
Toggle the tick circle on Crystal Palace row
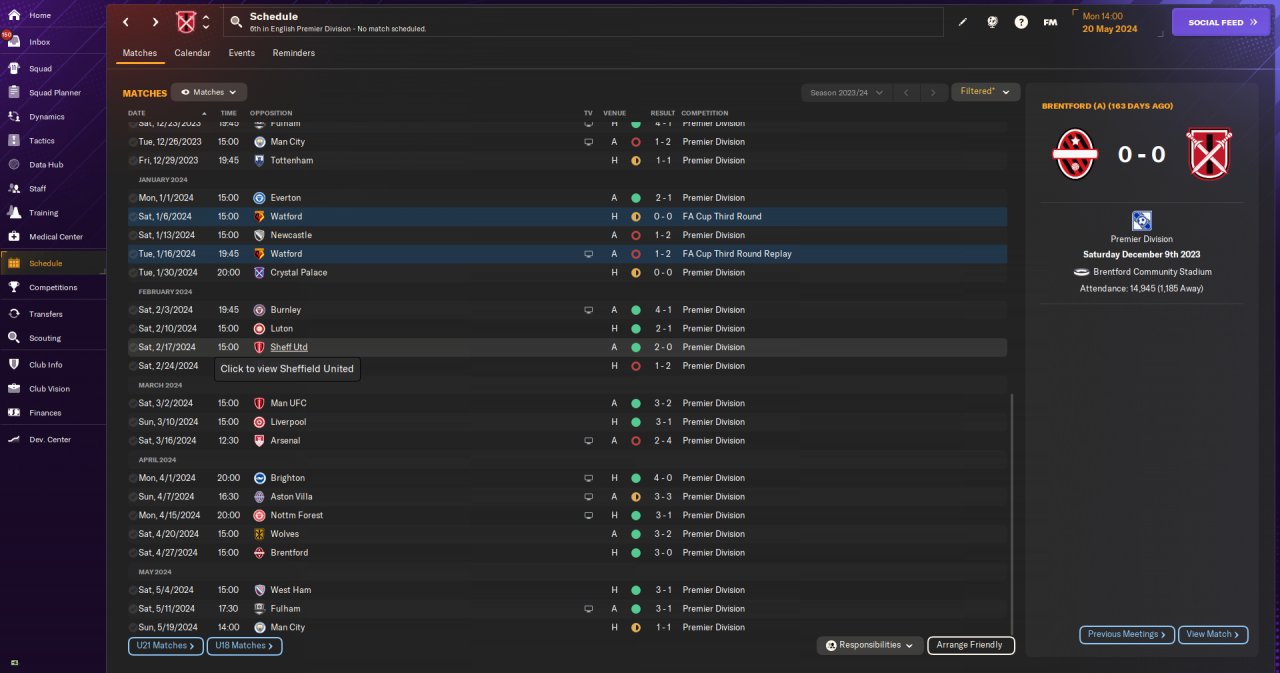click(x=133, y=272)
